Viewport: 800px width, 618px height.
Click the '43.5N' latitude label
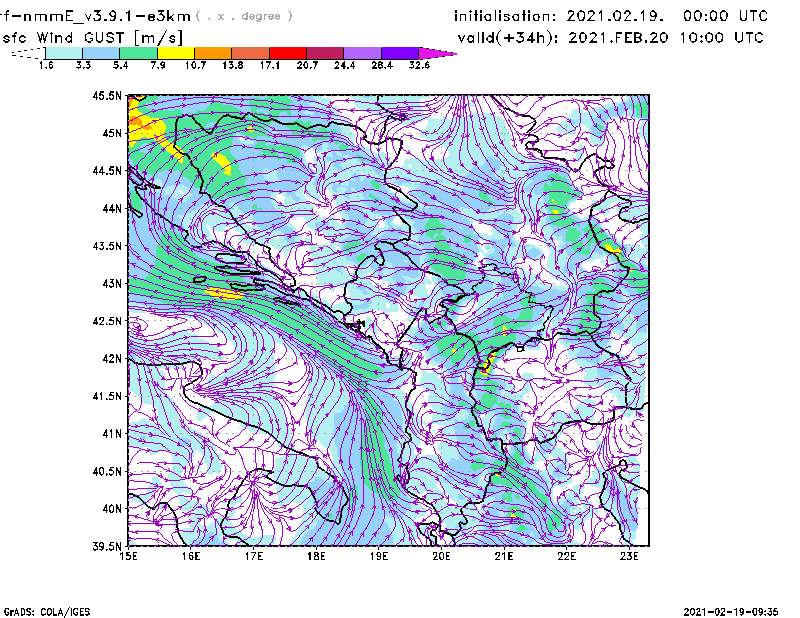point(107,246)
